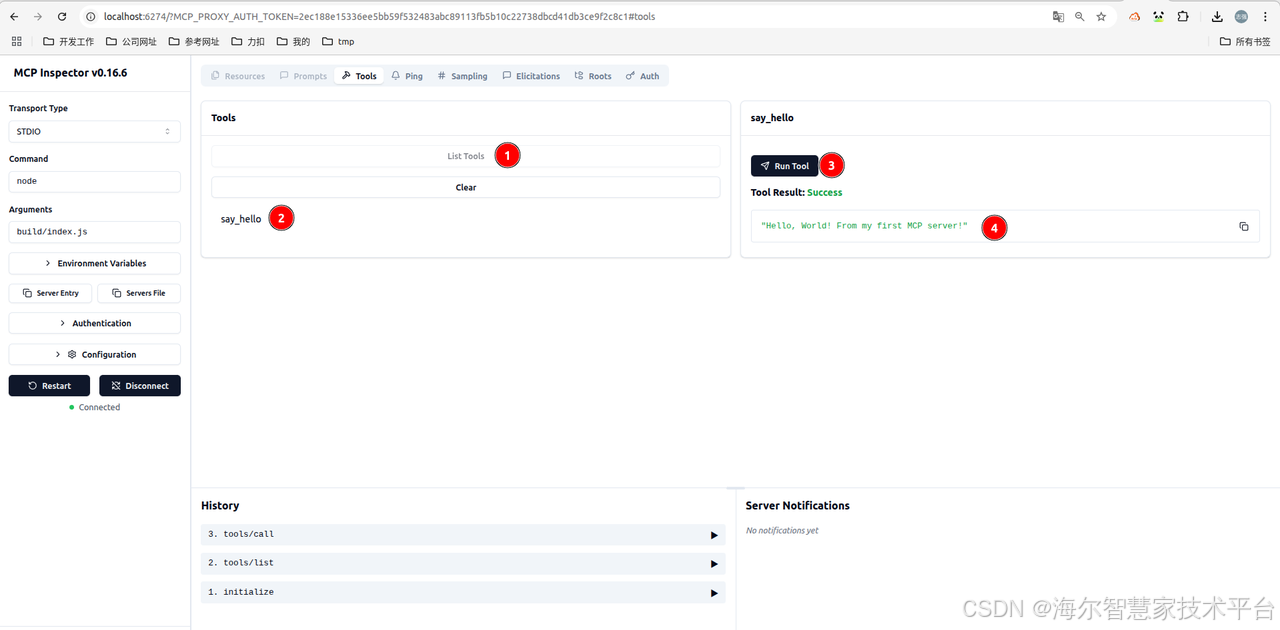Expand the initialize history entry
Screen dimensions: 1280x630
(x=713, y=593)
